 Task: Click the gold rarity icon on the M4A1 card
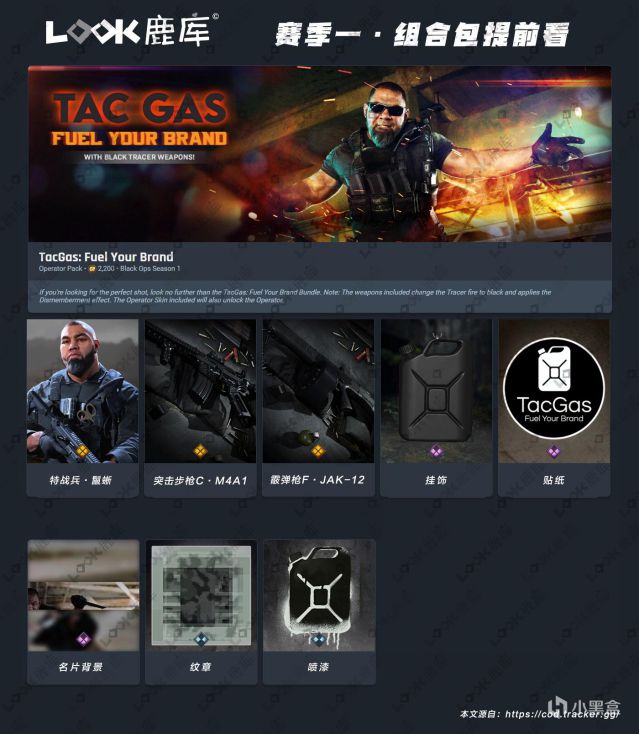point(200,451)
